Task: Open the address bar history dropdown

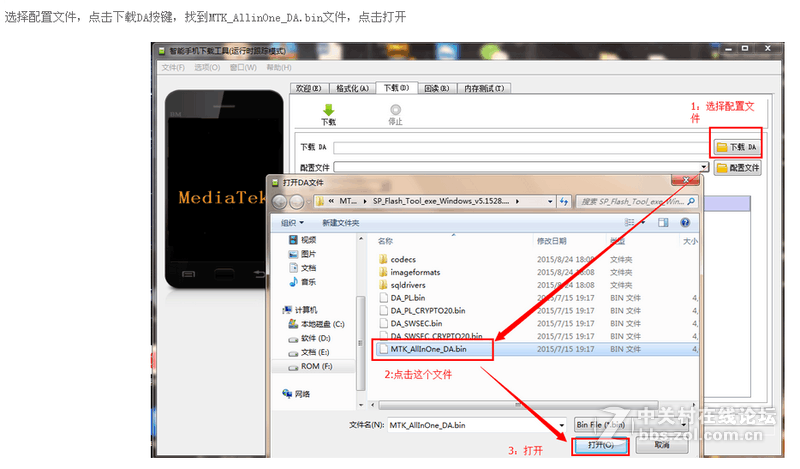Action: (x=550, y=202)
